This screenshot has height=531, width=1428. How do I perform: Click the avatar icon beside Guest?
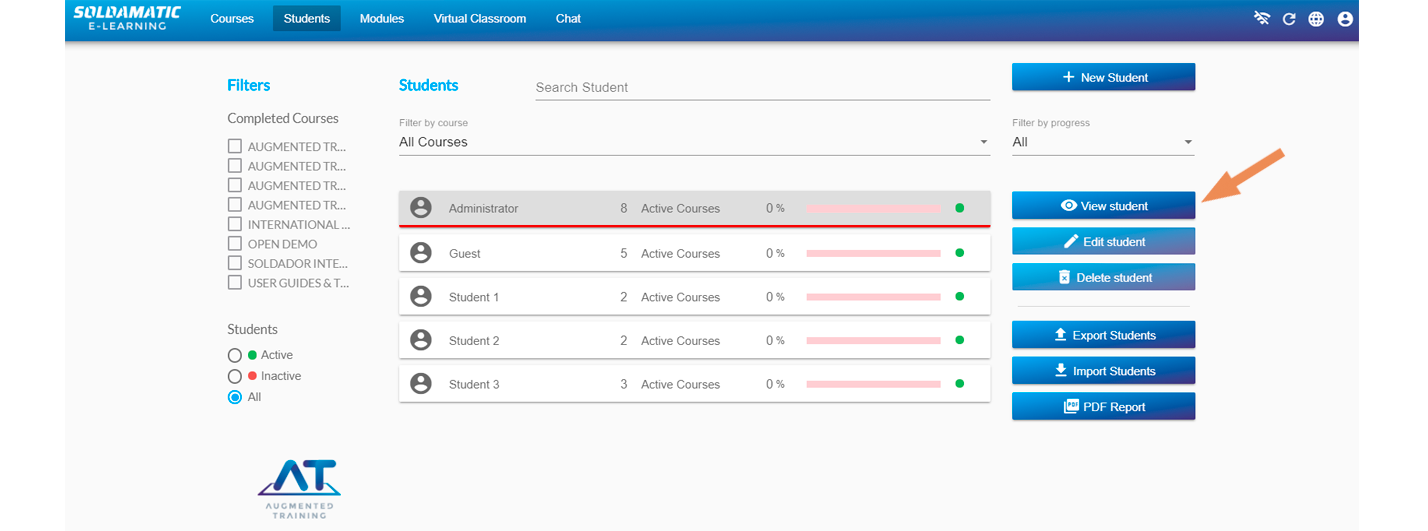(x=421, y=253)
